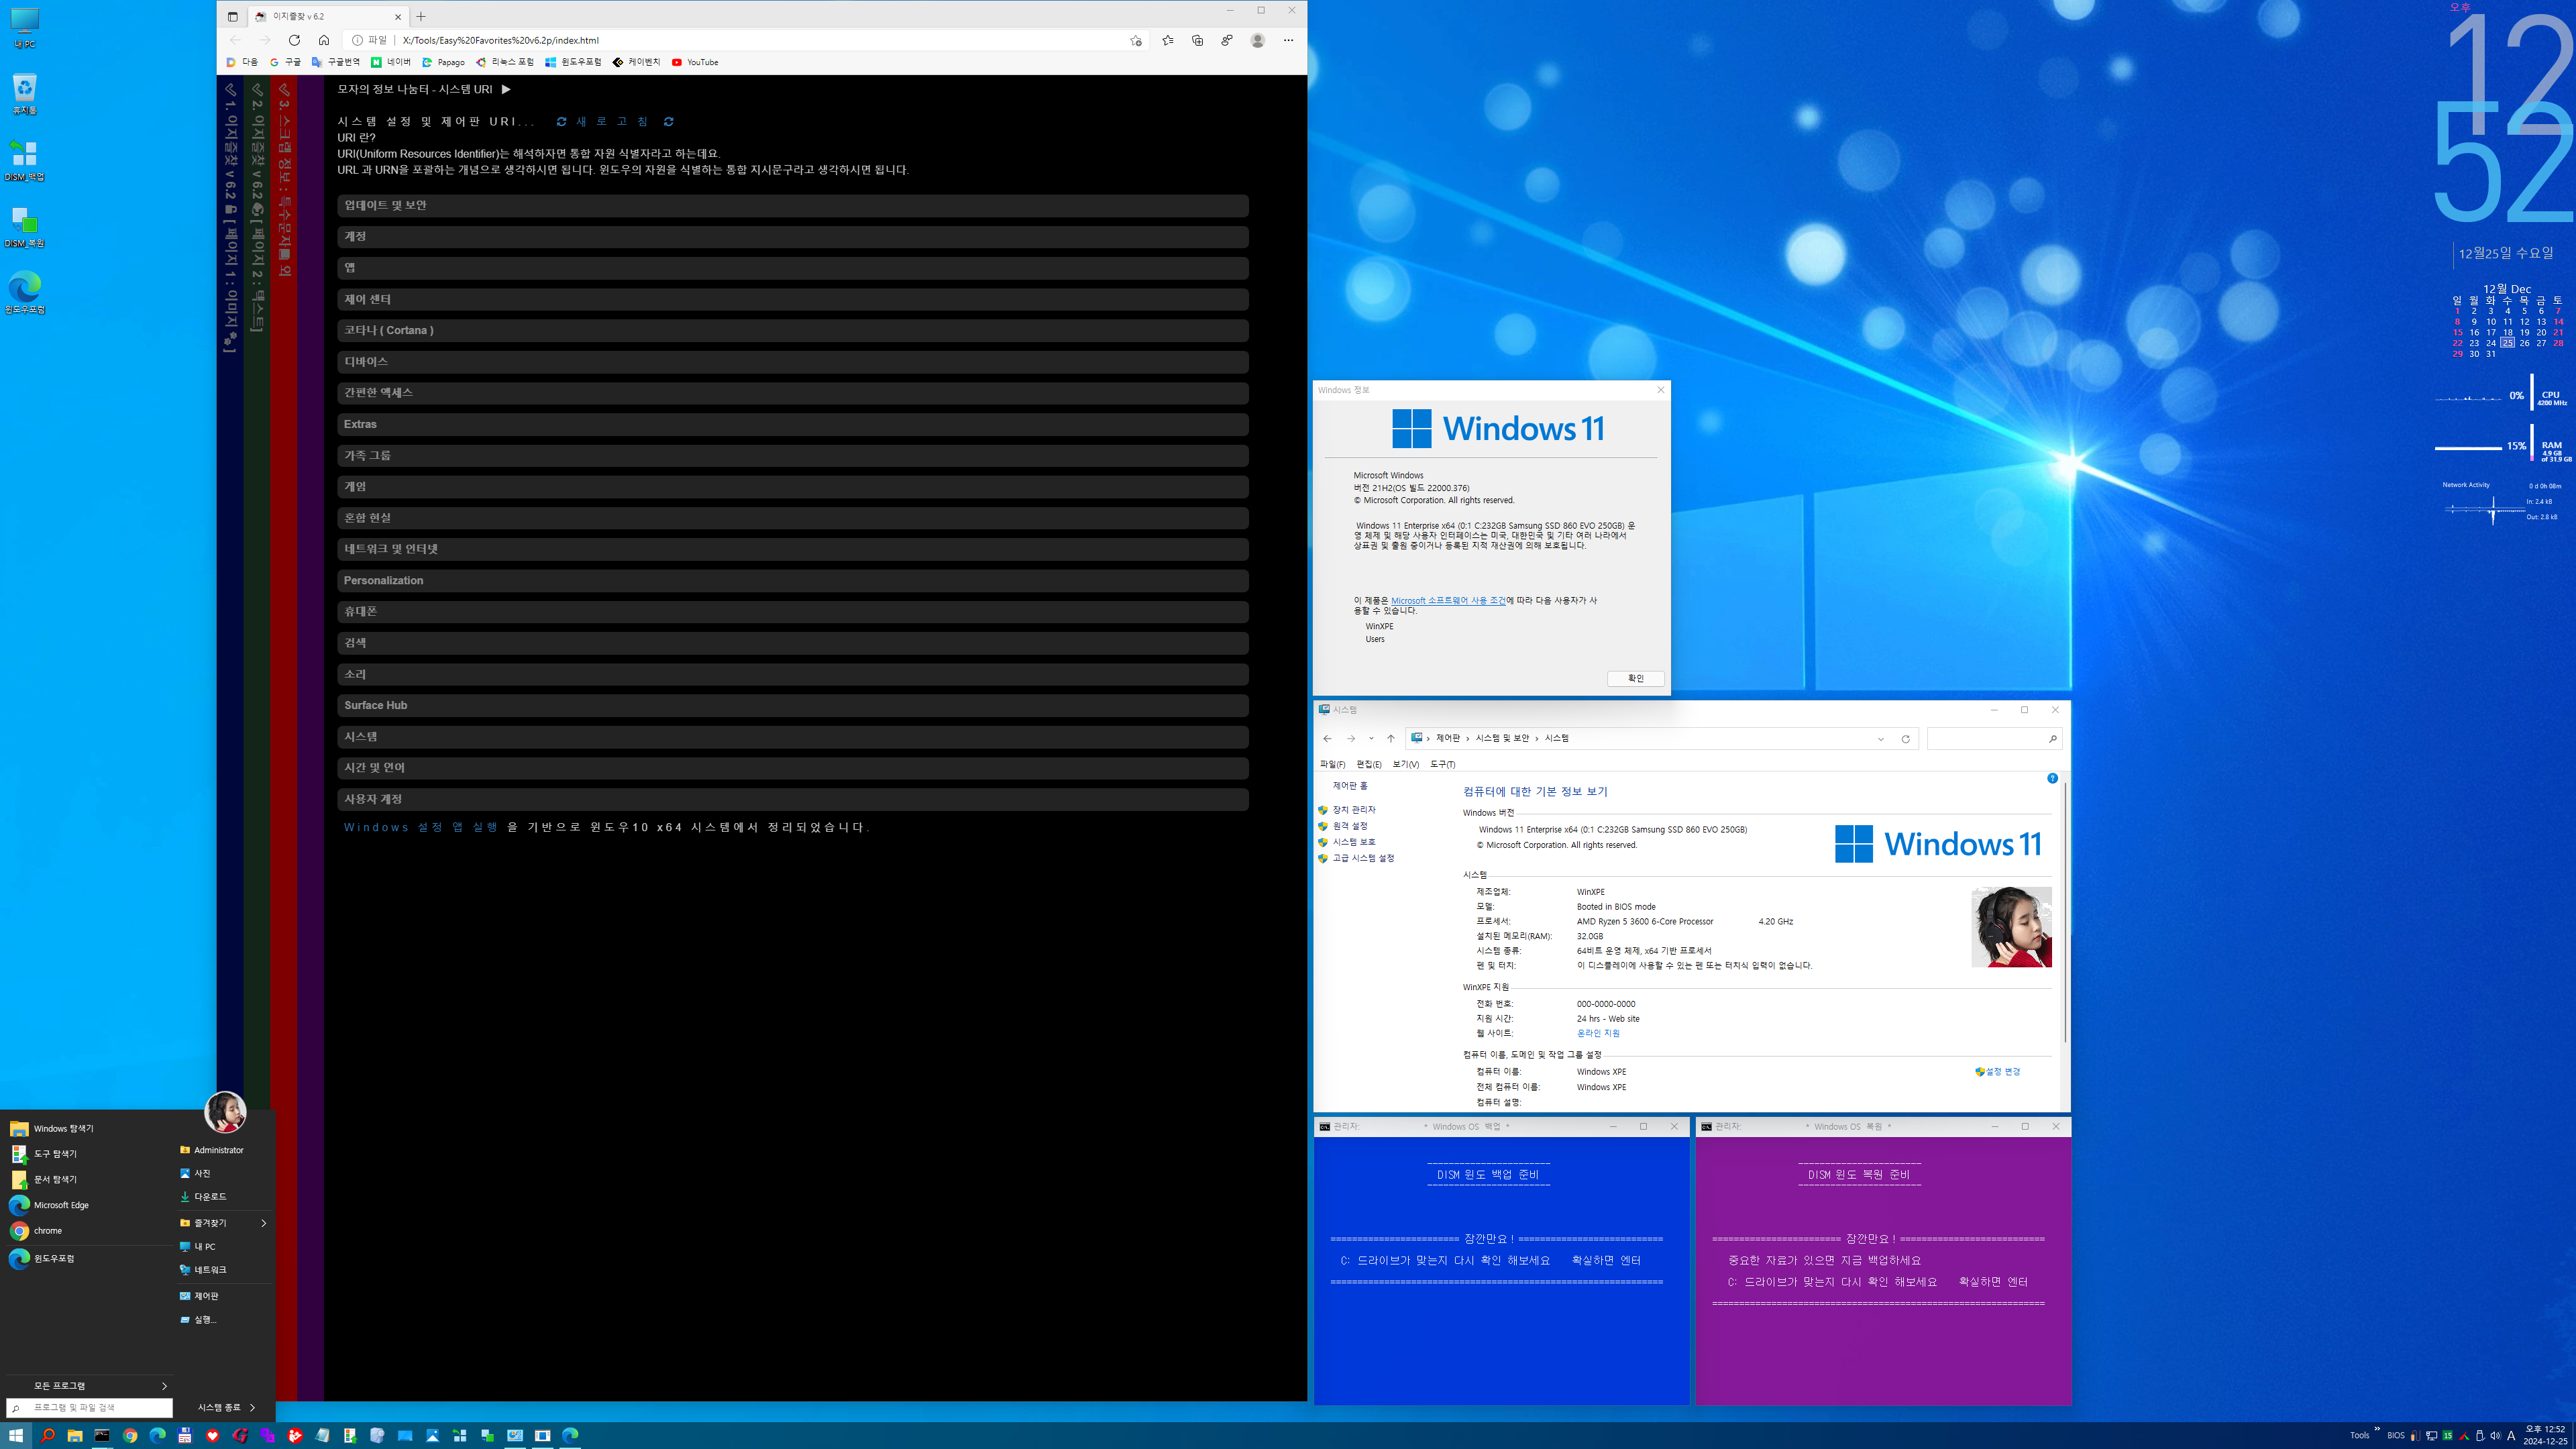The height and width of the screenshot is (1449, 2576).
Task: Expand the 즐겨찾기 submenu arrow in Start menu
Action: (x=263, y=1223)
